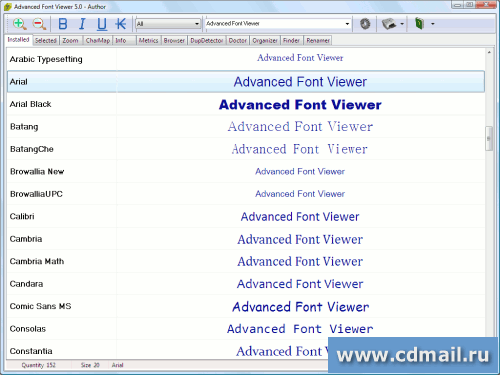Select the Arial Black font row

point(246,104)
